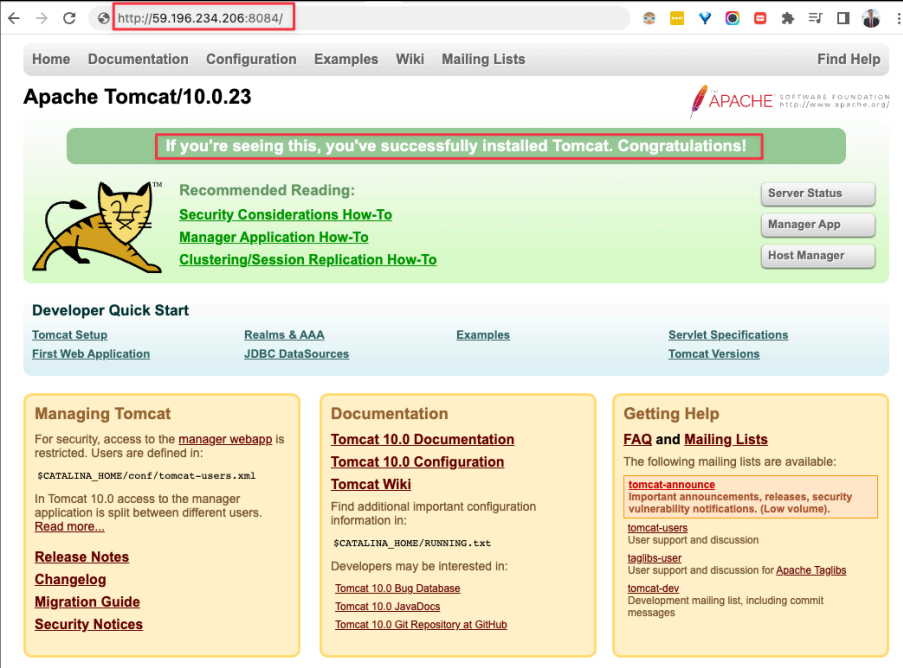Go back with the browser back arrow
903x668 pixels.
pos(14,18)
